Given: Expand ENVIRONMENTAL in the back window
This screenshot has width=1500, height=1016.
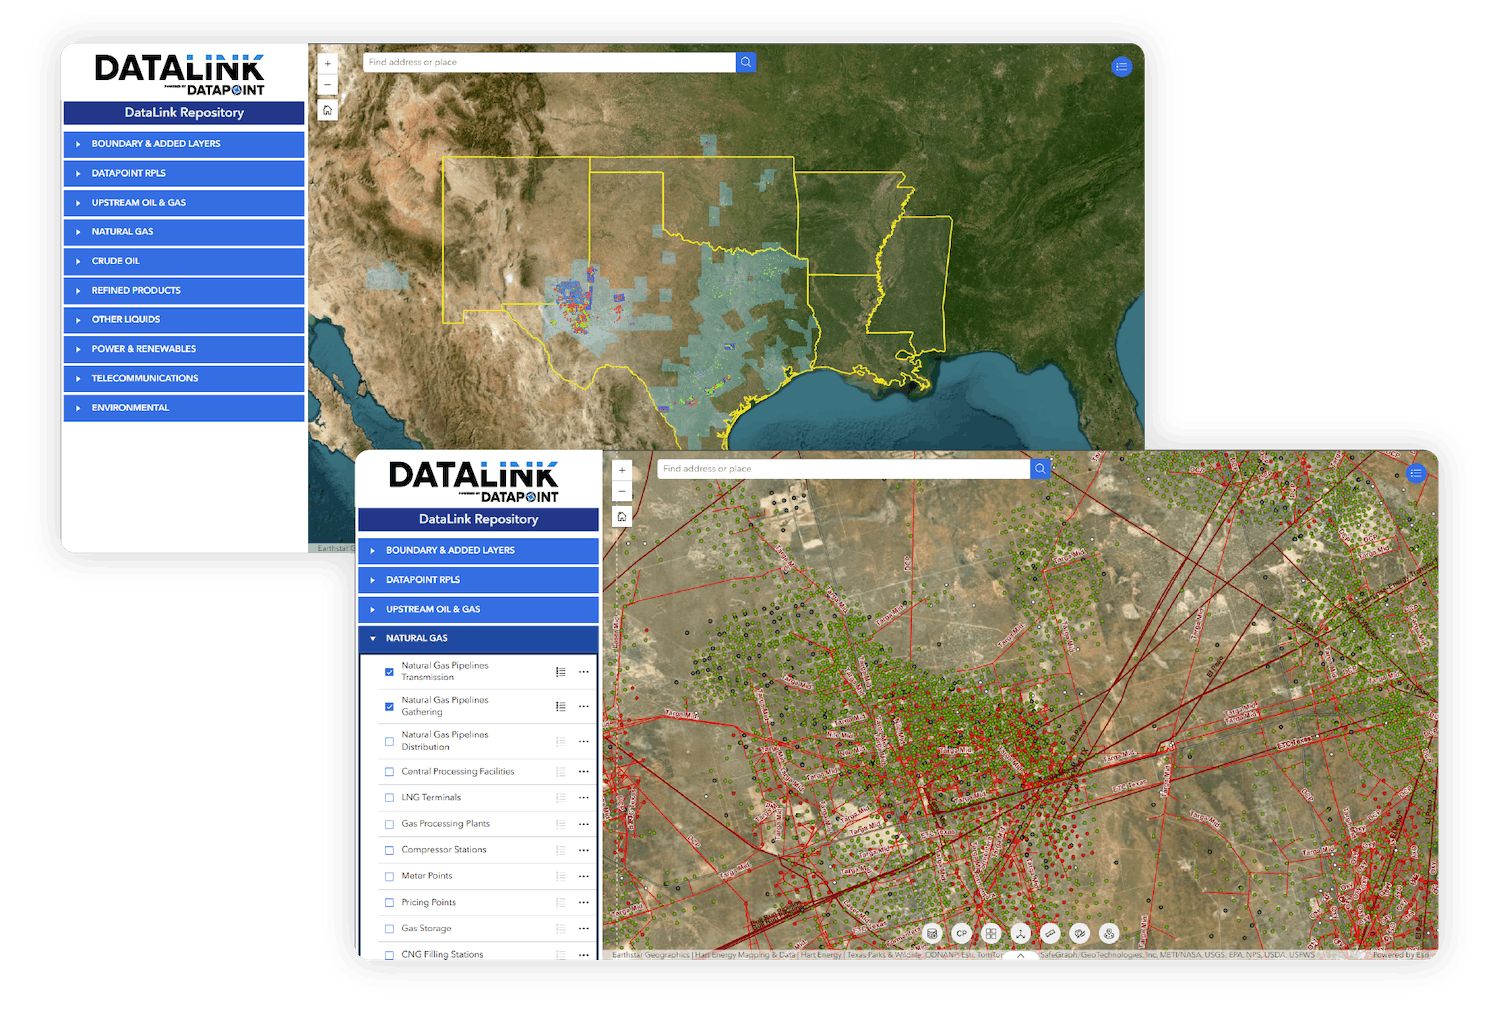Looking at the screenshot, I should 184,408.
